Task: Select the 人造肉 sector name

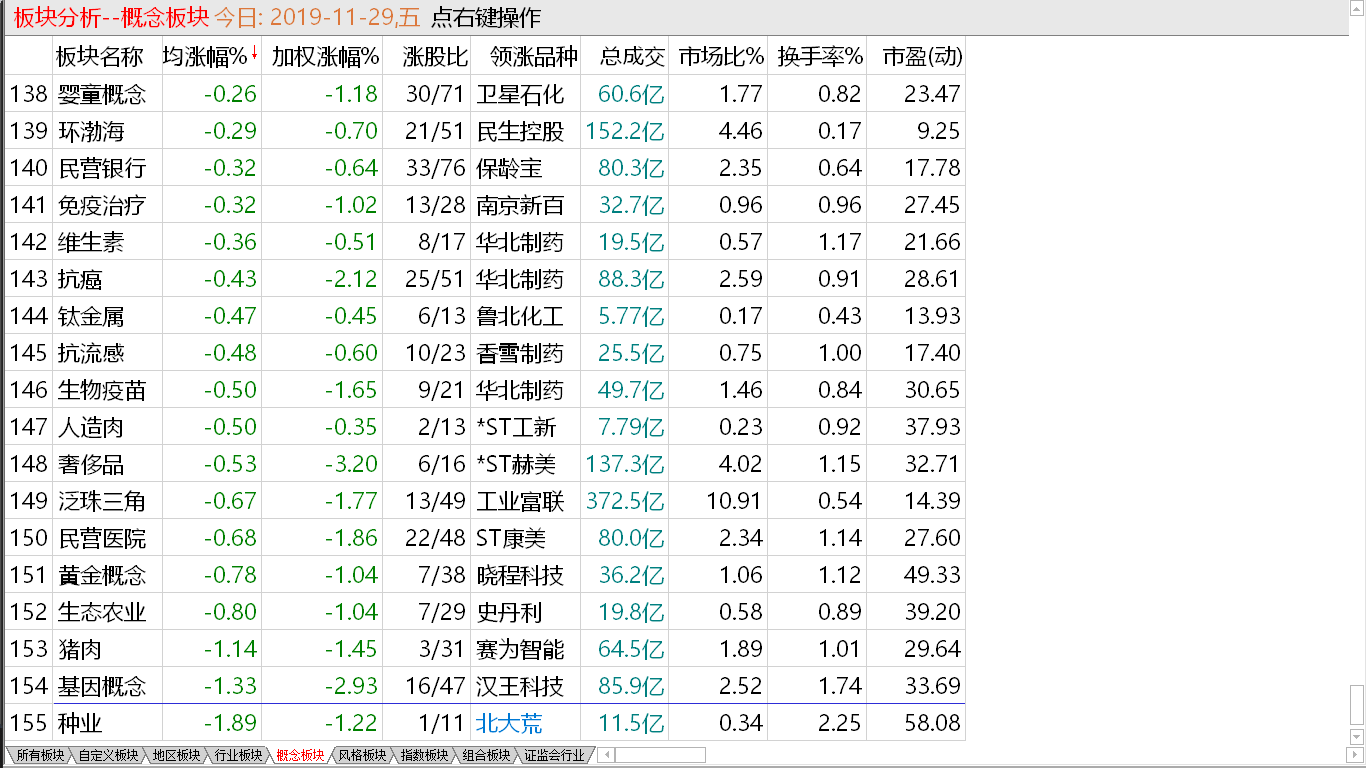Action: point(91,427)
